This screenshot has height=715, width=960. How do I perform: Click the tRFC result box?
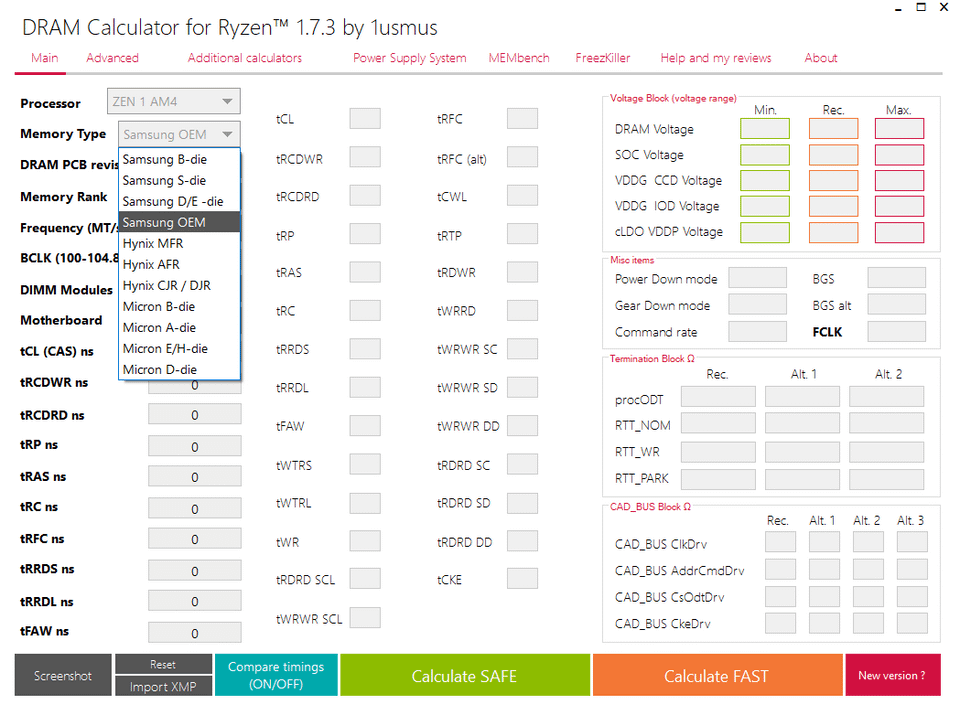tap(522, 119)
